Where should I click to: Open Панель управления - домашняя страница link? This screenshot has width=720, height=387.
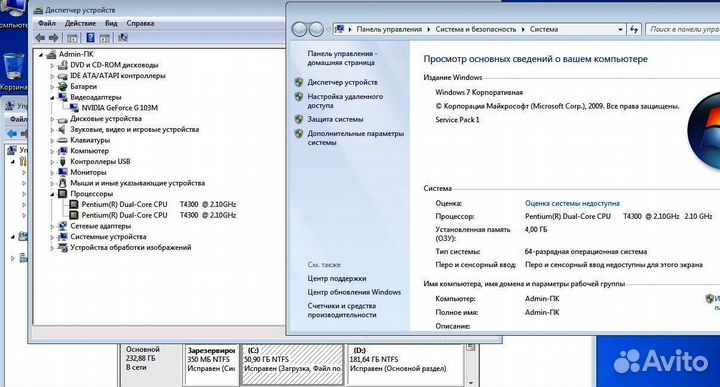(342, 58)
